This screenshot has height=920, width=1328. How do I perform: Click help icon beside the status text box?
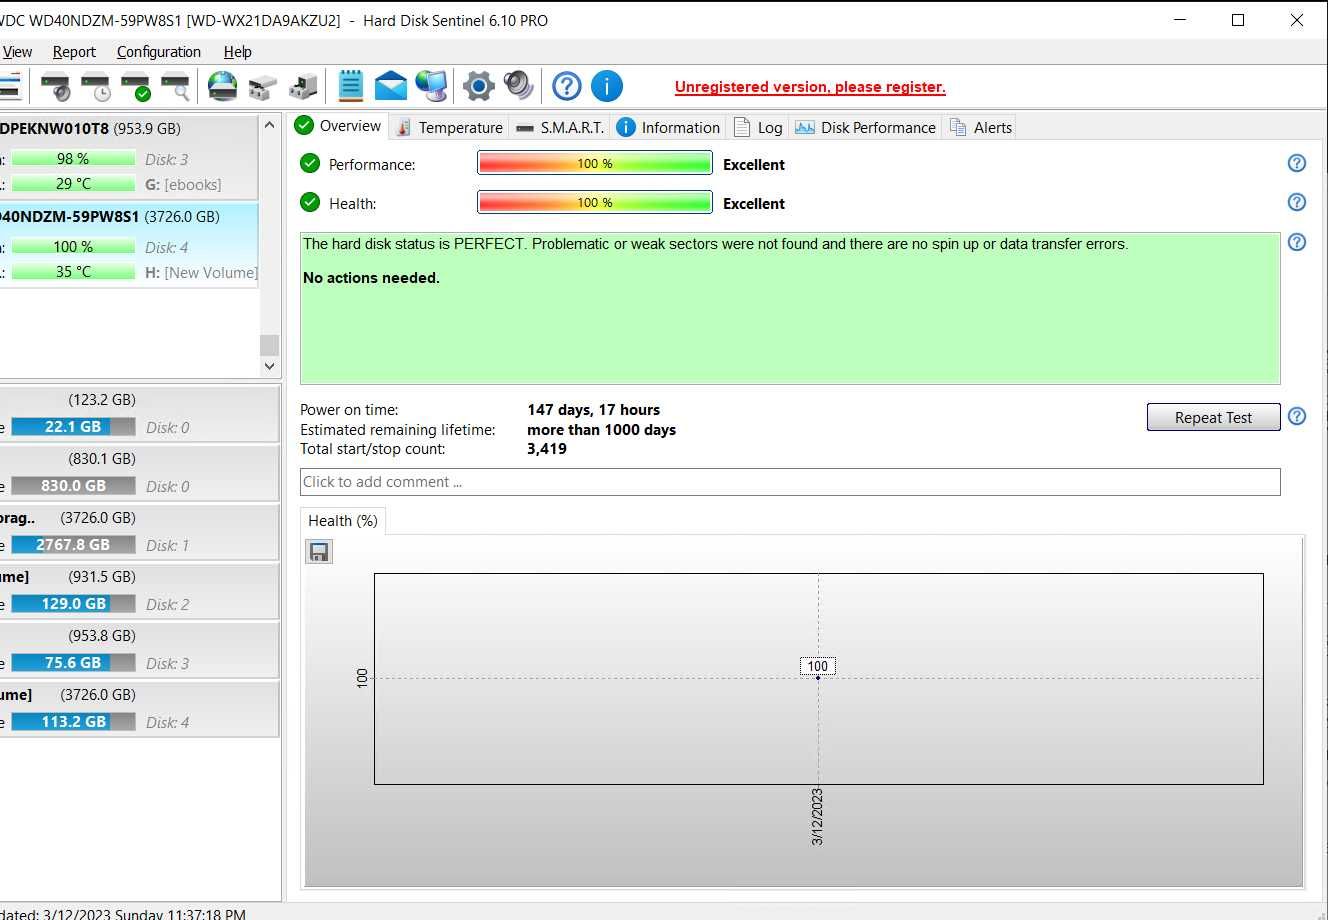coord(1297,242)
